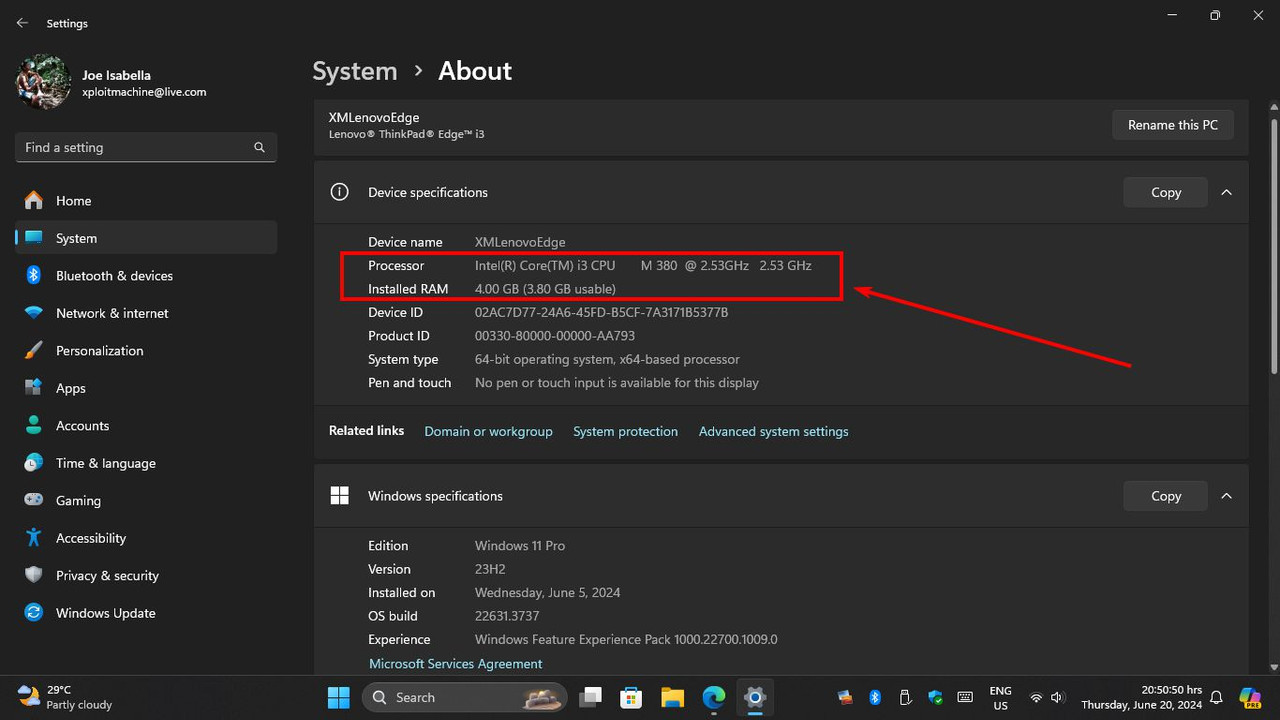This screenshot has width=1280, height=720.
Task: Click the Windows Update sync icon
Action: (34, 613)
